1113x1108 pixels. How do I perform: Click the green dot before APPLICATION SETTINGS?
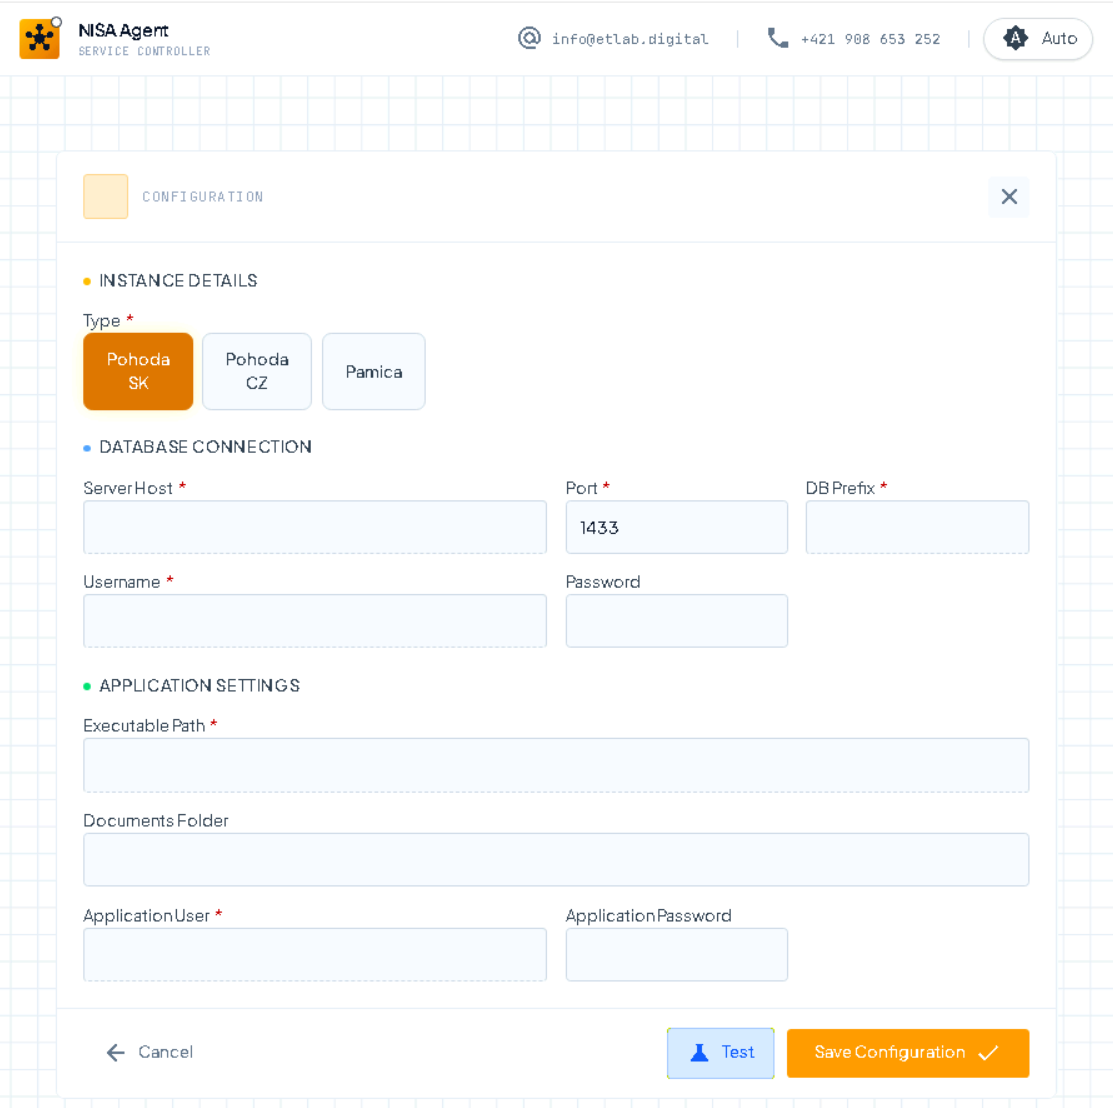87,686
